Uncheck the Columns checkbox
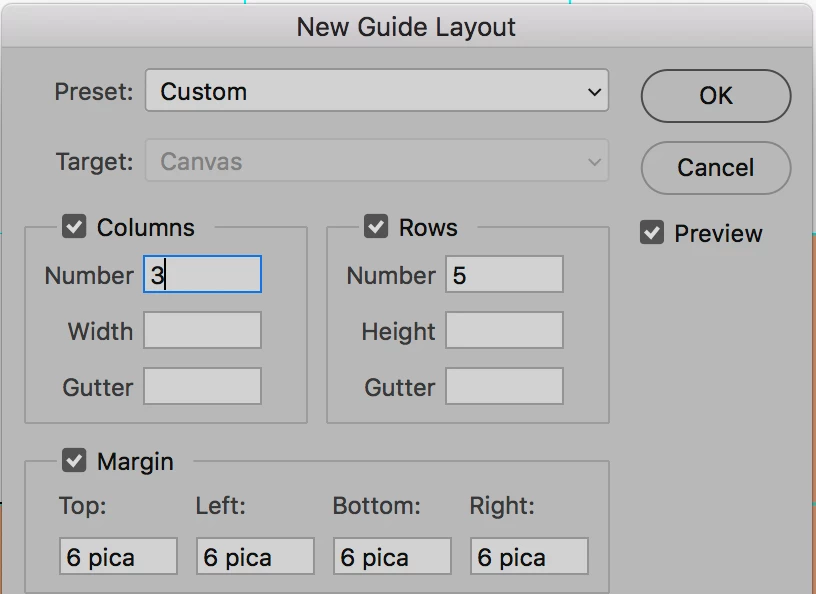Screen dimensions: 816x594 74,227
